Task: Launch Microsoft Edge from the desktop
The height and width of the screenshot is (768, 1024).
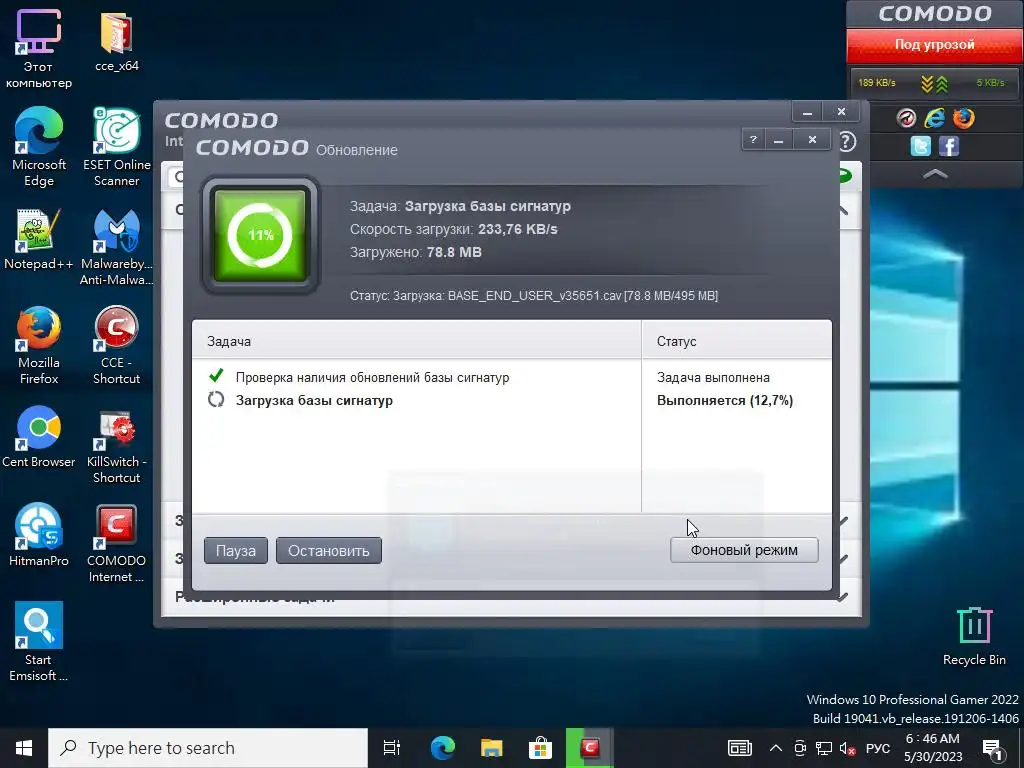Action: tap(39, 147)
